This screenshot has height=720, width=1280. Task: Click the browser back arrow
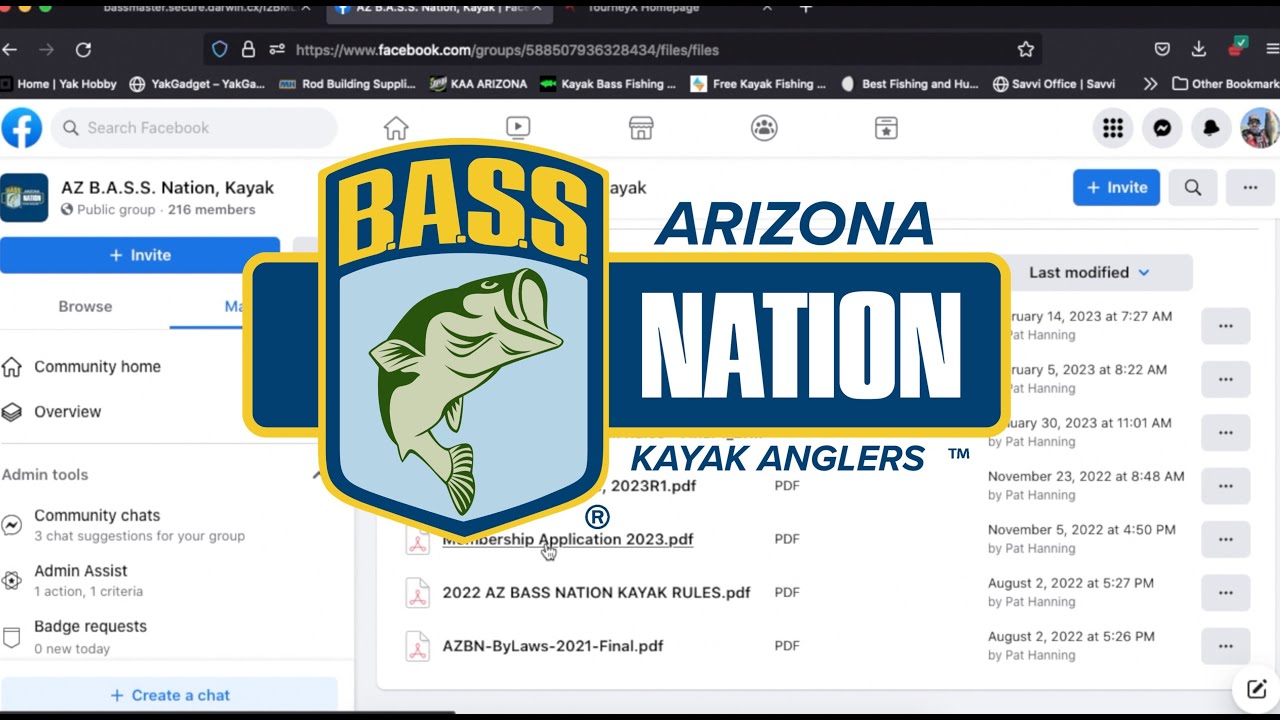11,49
